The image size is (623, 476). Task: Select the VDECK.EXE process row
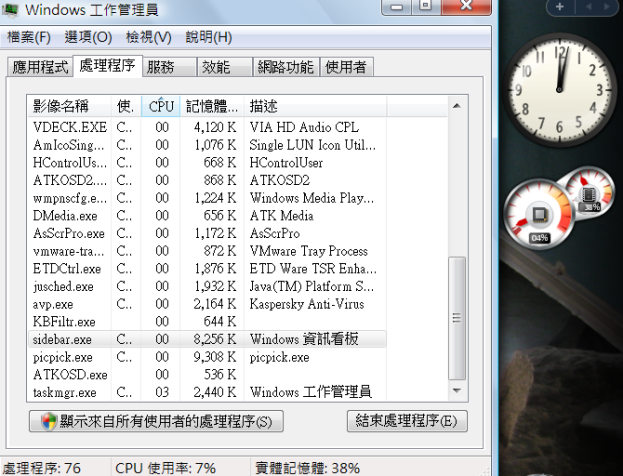207,127
